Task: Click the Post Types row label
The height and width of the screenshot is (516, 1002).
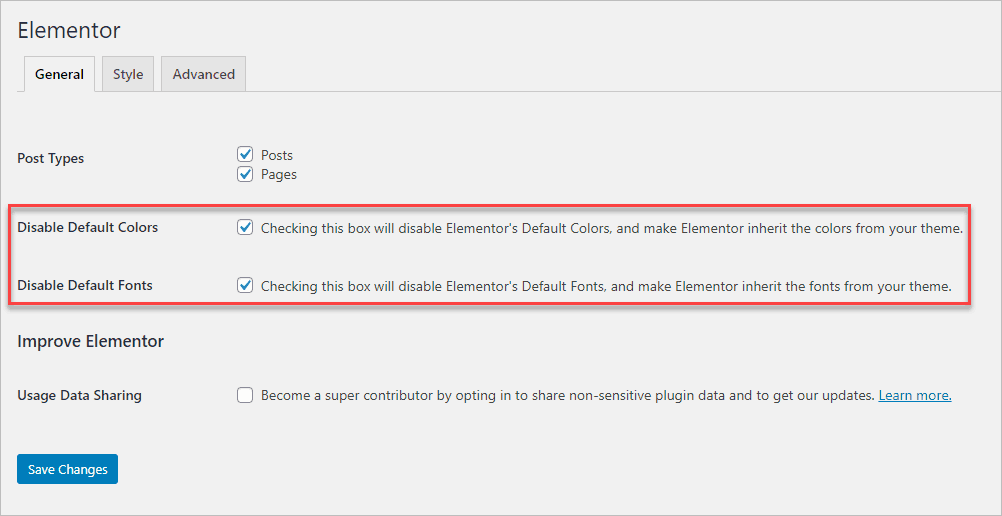Action: pyautogui.click(x=51, y=158)
